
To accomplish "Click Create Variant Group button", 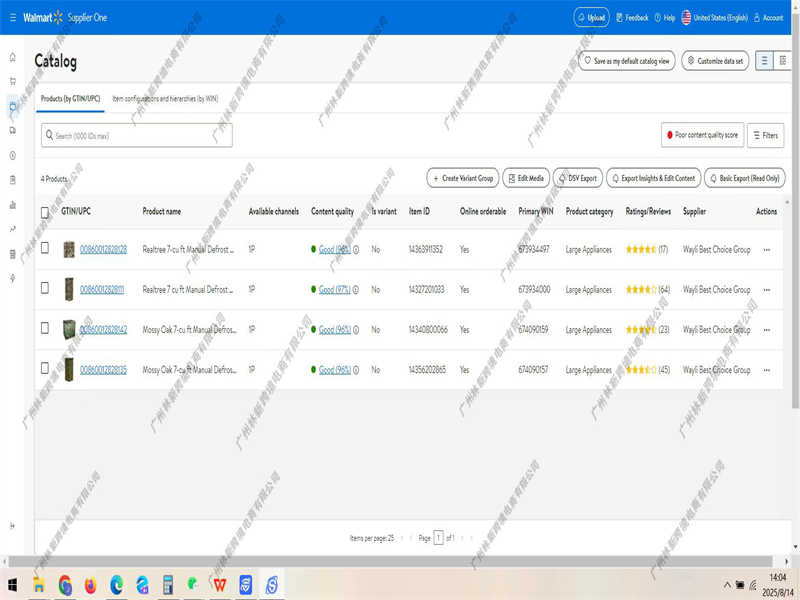I will [463, 178].
